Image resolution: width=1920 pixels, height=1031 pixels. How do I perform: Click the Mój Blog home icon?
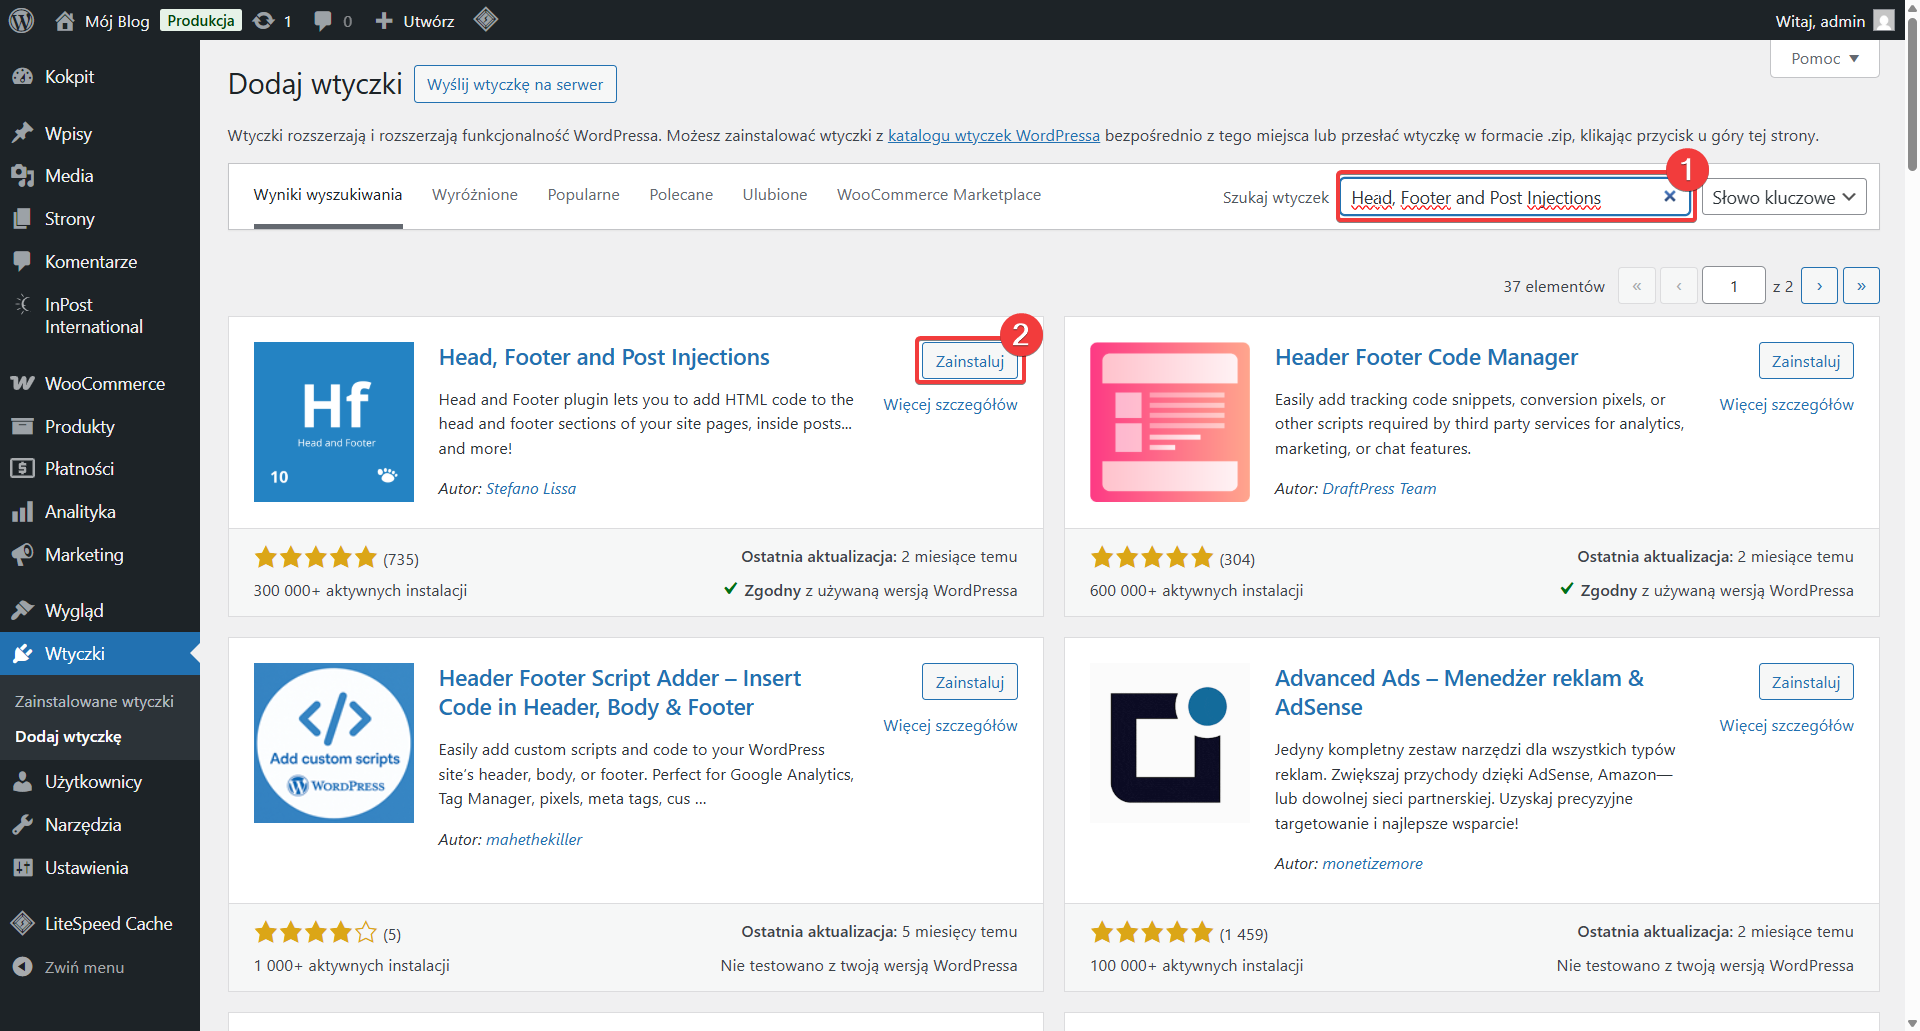click(x=65, y=21)
